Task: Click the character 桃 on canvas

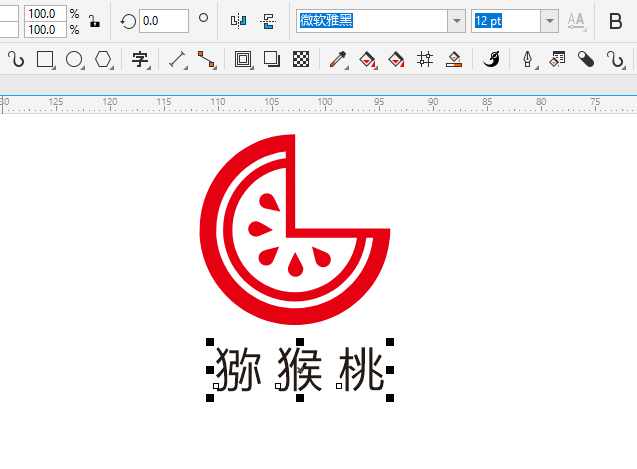Action: pyautogui.click(x=362, y=369)
